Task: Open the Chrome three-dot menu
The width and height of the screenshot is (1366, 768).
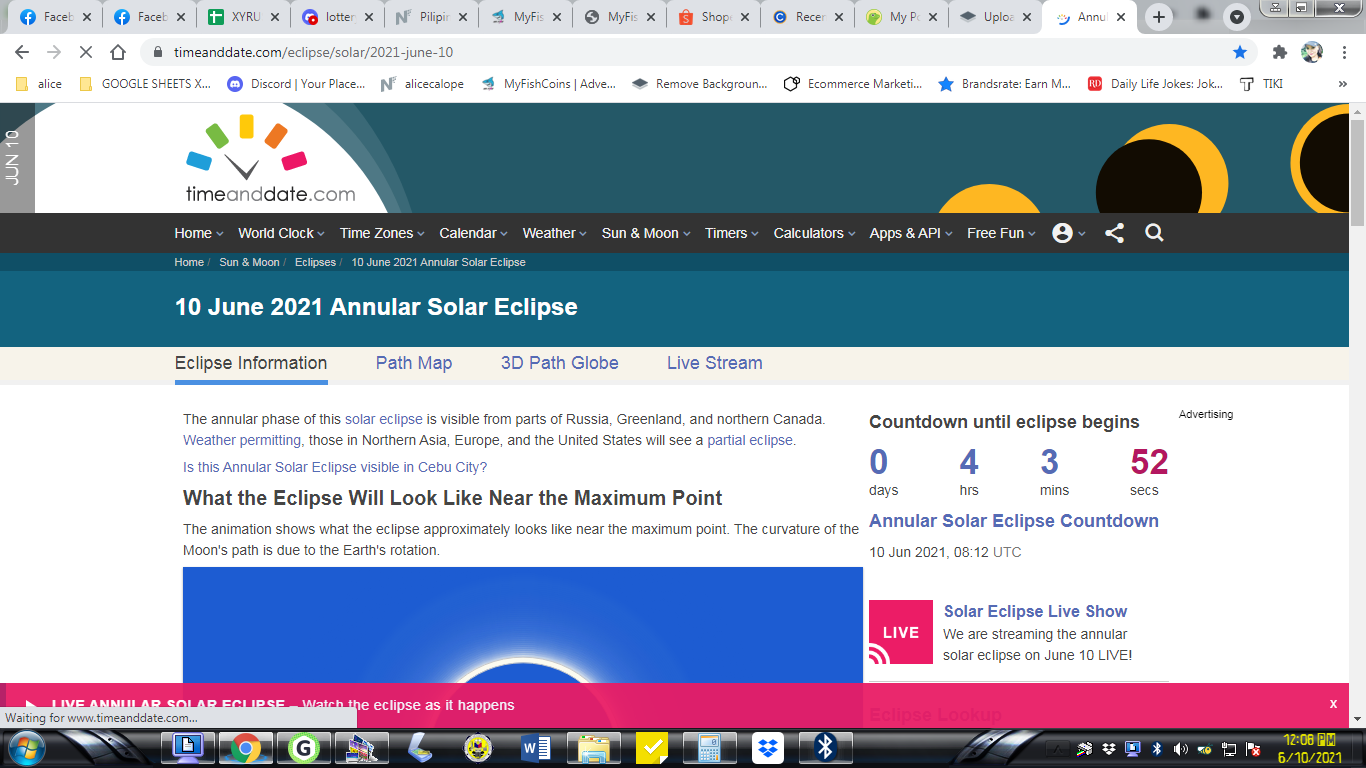Action: pyautogui.click(x=1344, y=52)
